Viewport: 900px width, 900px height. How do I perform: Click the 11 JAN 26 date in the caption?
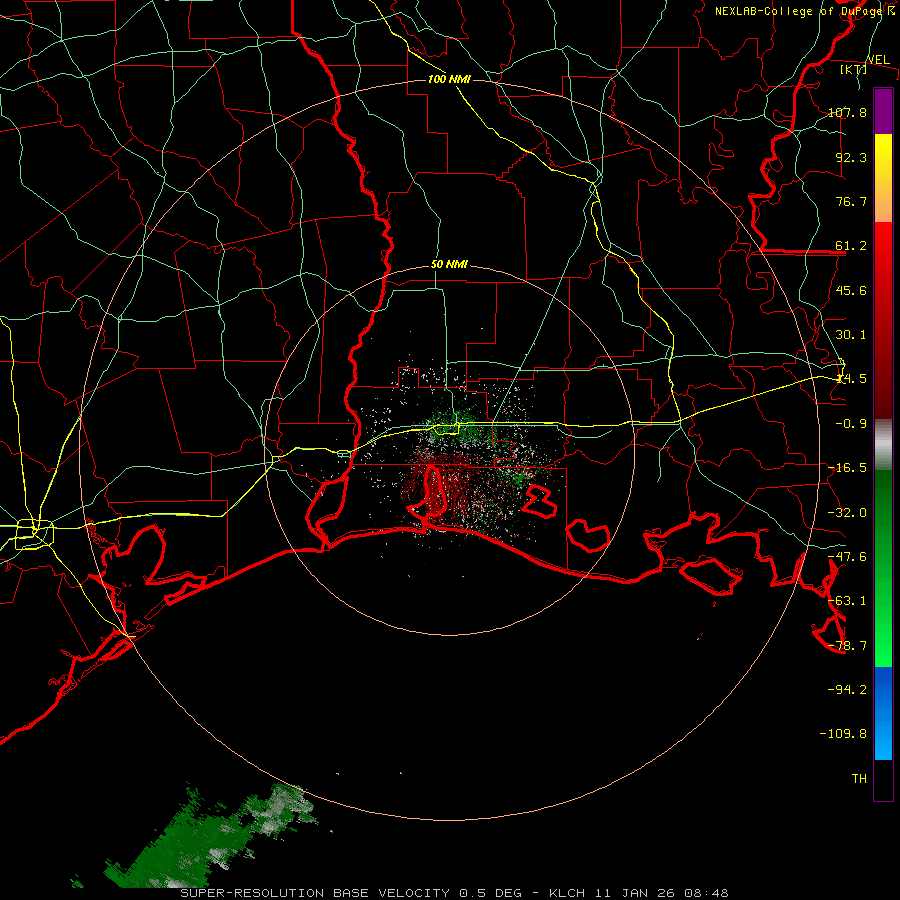coord(633,893)
